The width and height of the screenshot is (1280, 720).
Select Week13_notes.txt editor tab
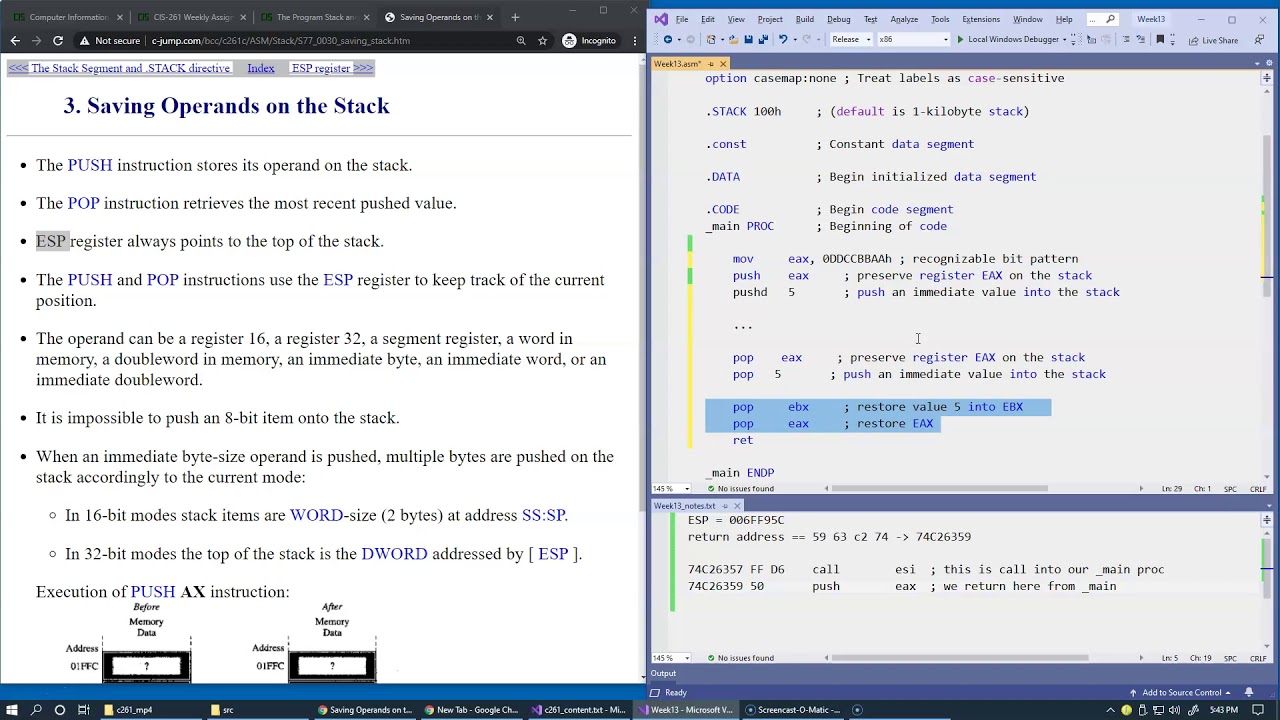coord(685,506)
